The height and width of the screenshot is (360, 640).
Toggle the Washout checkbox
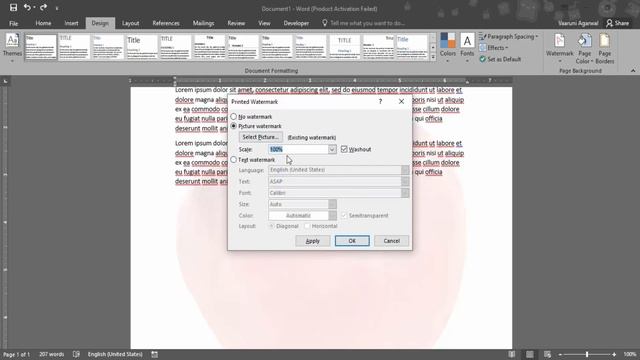coord(344,149)
